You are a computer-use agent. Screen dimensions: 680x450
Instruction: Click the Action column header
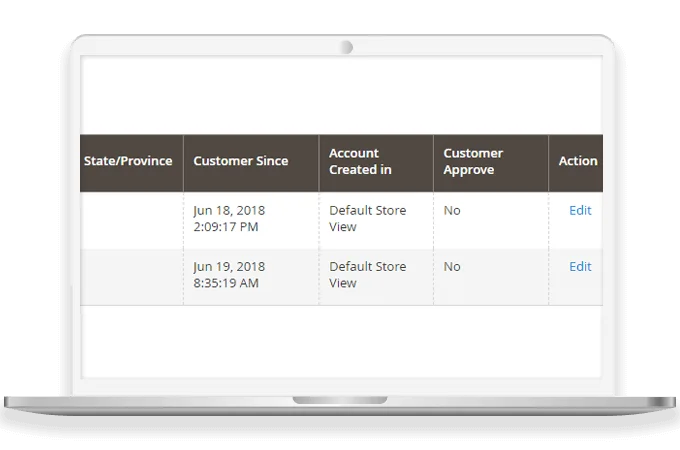click(577, 161)
